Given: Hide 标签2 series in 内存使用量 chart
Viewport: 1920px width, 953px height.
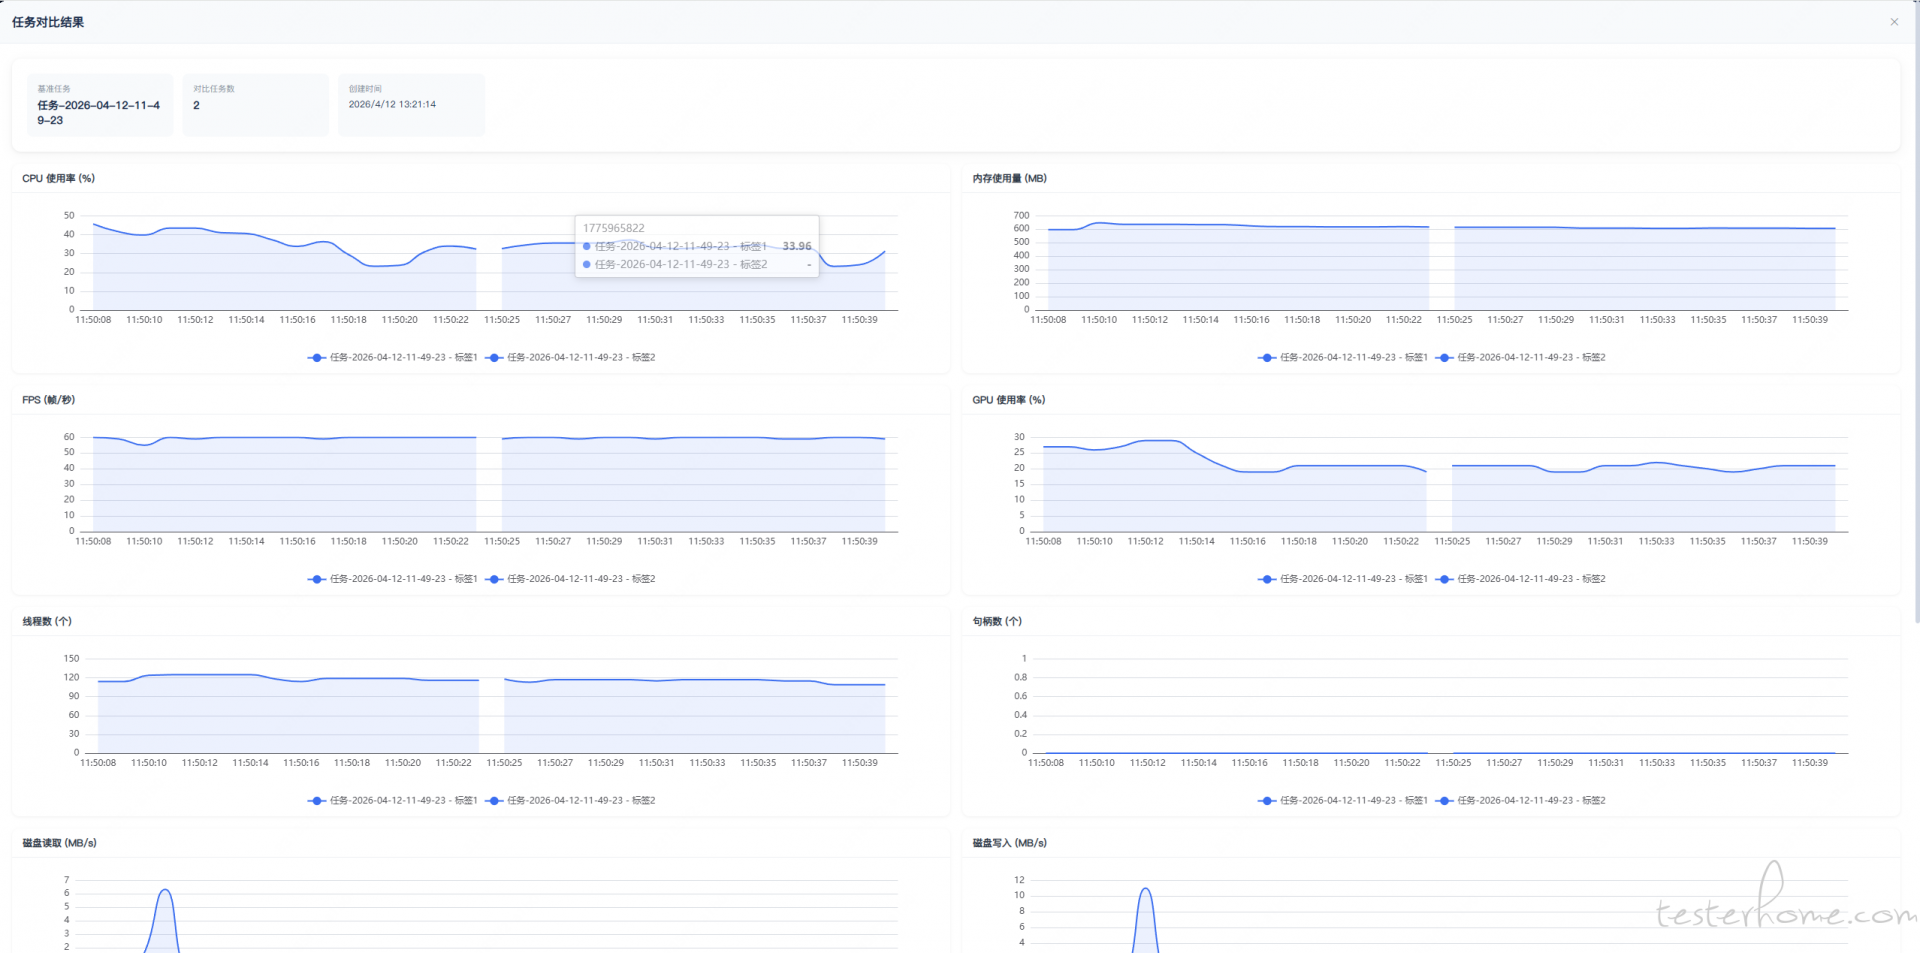Looking at the screenshot, I should [1521, 357].
